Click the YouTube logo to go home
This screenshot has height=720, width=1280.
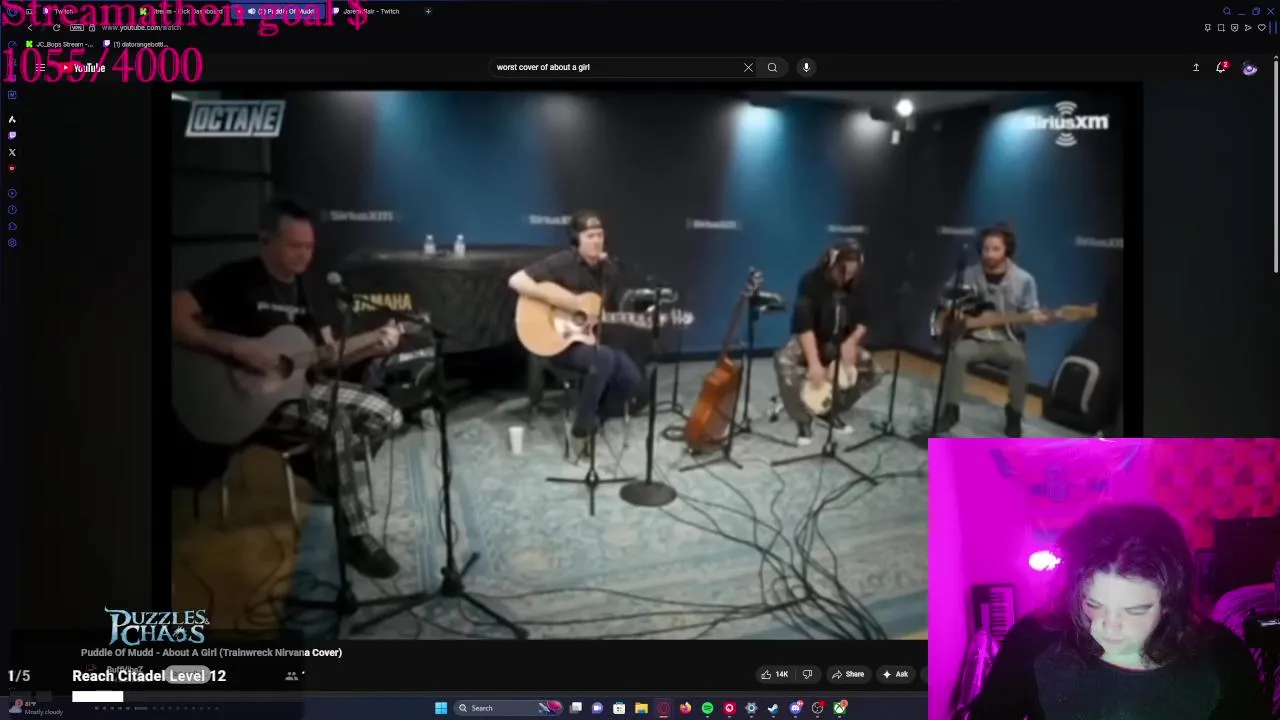coord(83,68)
